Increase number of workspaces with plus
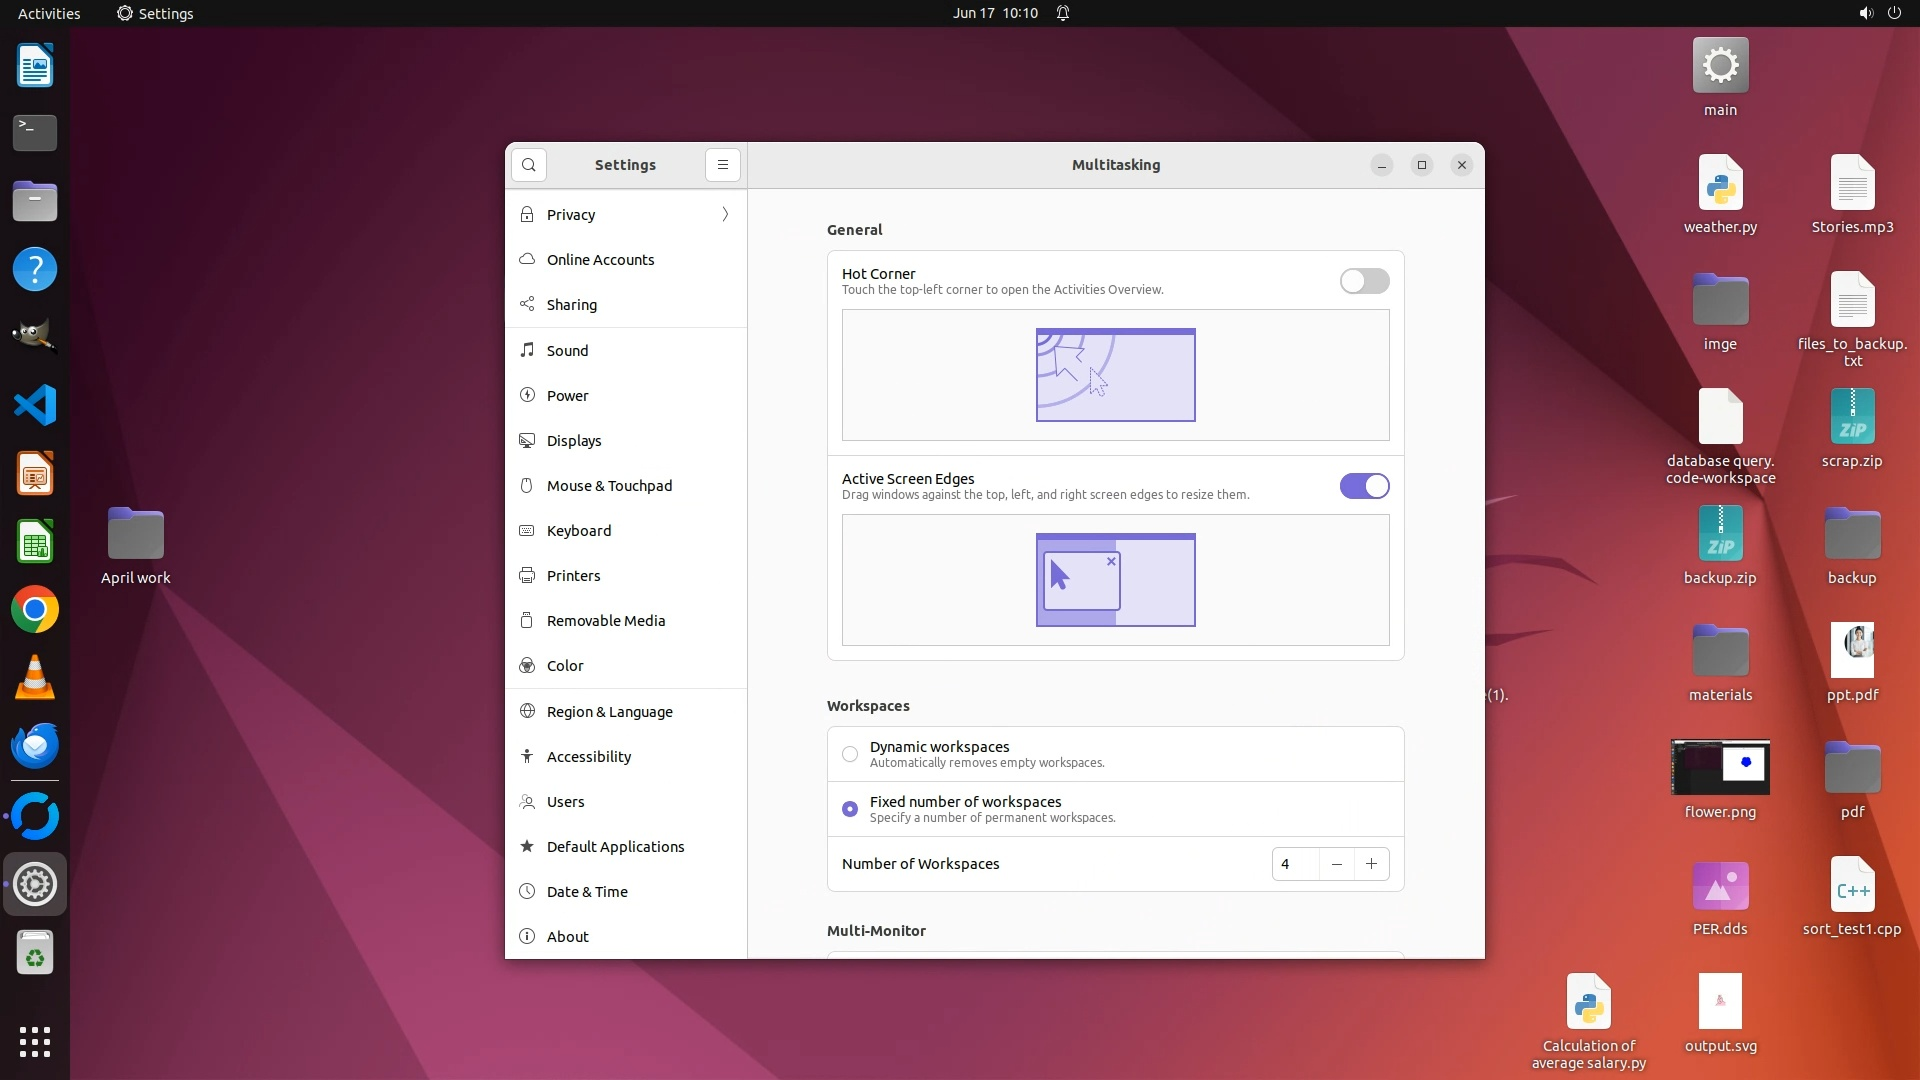This screenshot has height=1080, width=1920. (x=1371, y=864)
